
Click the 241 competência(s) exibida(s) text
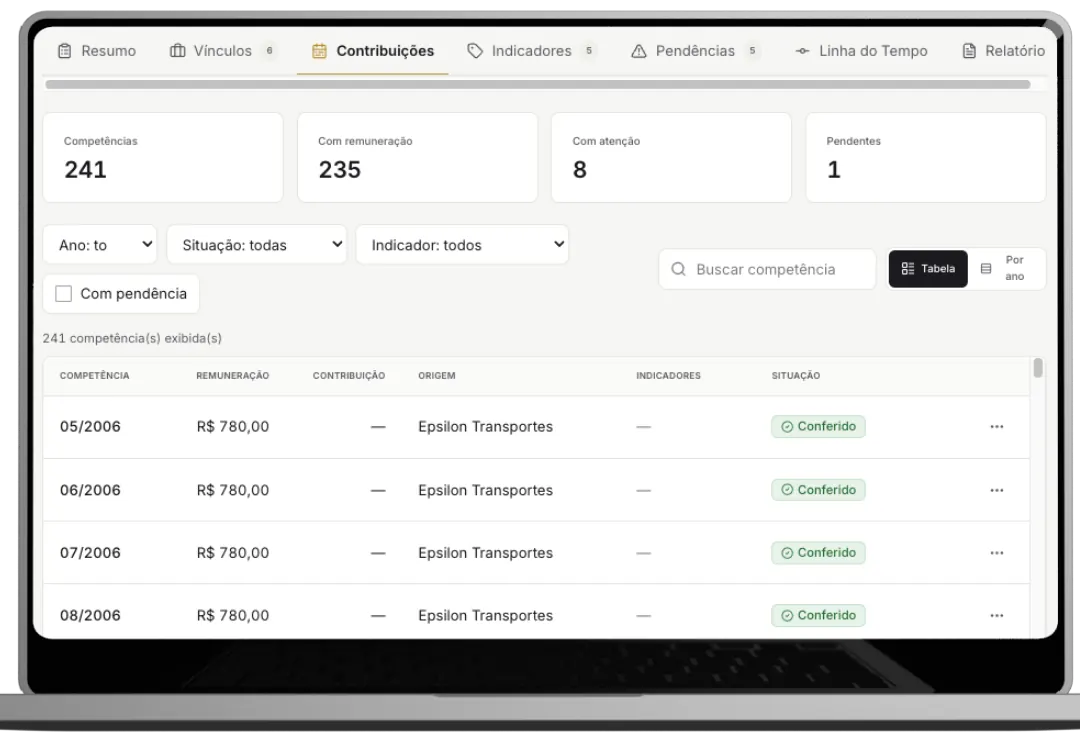[132, 338]
